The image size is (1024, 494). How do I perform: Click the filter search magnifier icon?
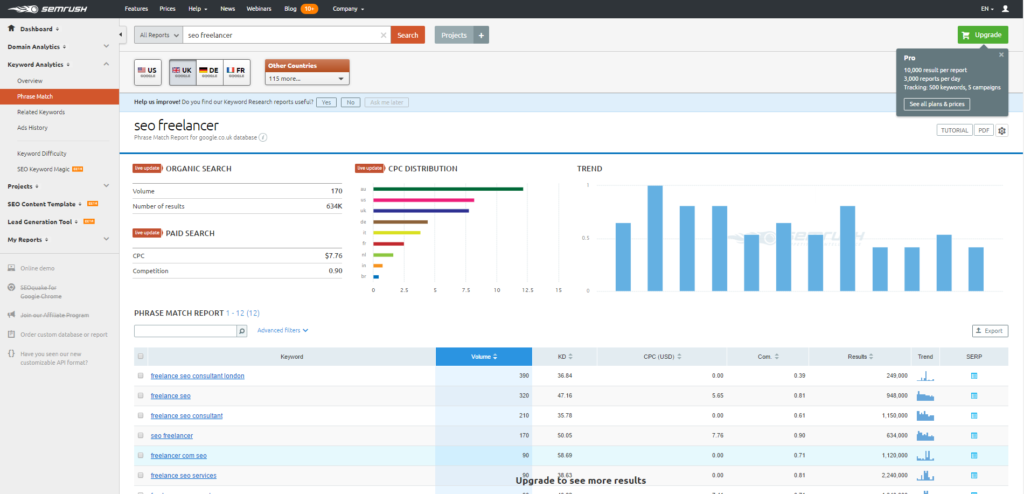[242, 331]
